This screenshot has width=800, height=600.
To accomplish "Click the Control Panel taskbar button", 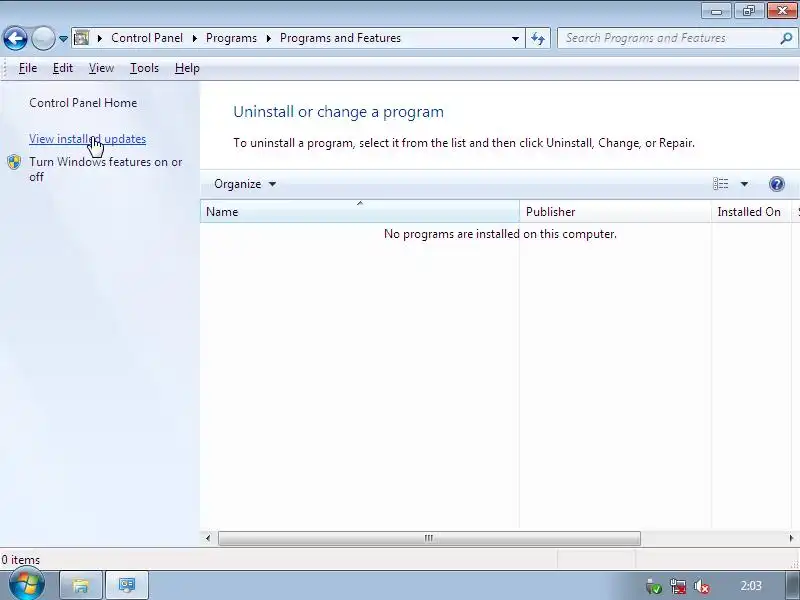I will [127, 585].
